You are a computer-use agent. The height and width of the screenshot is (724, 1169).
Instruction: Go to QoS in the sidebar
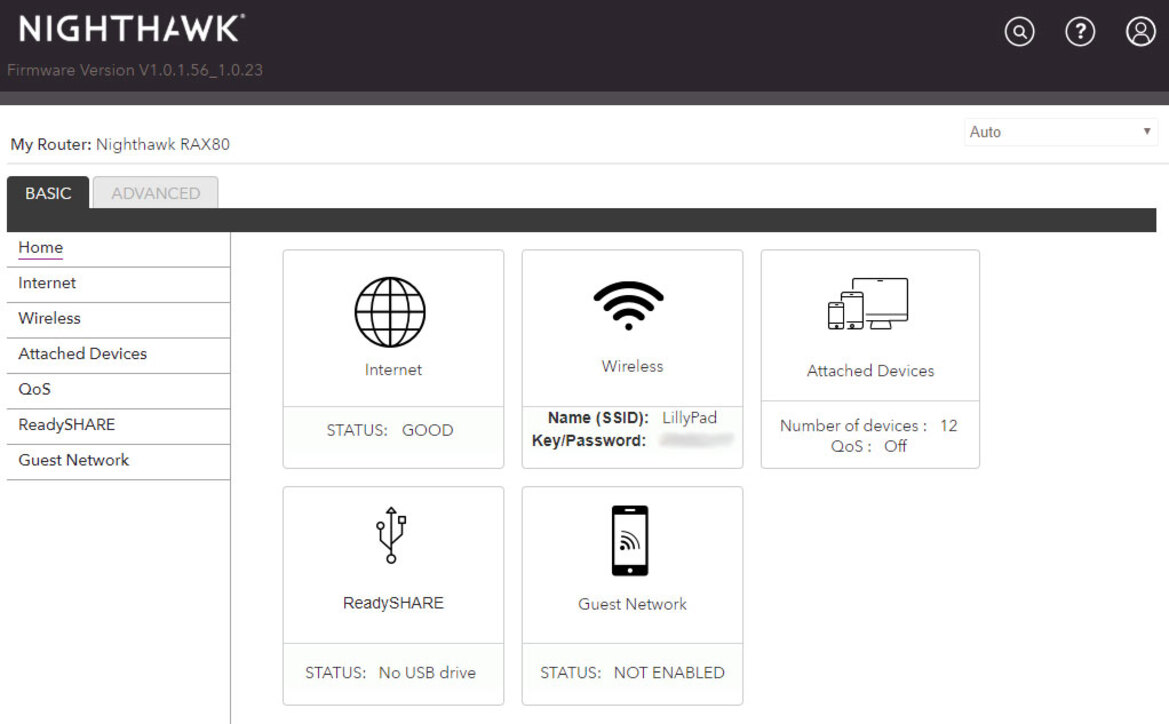(119, 390)
